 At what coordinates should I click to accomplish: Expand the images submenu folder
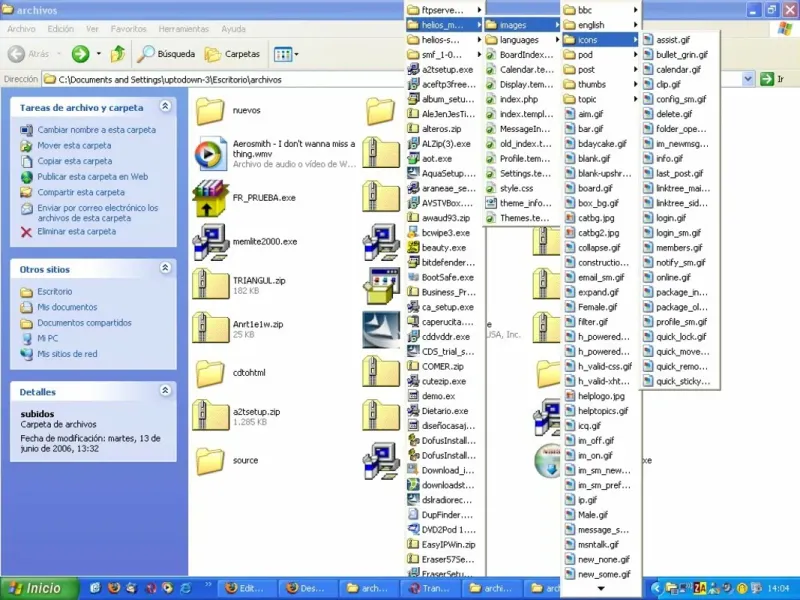pyautogui.click(x=521, y=24)
